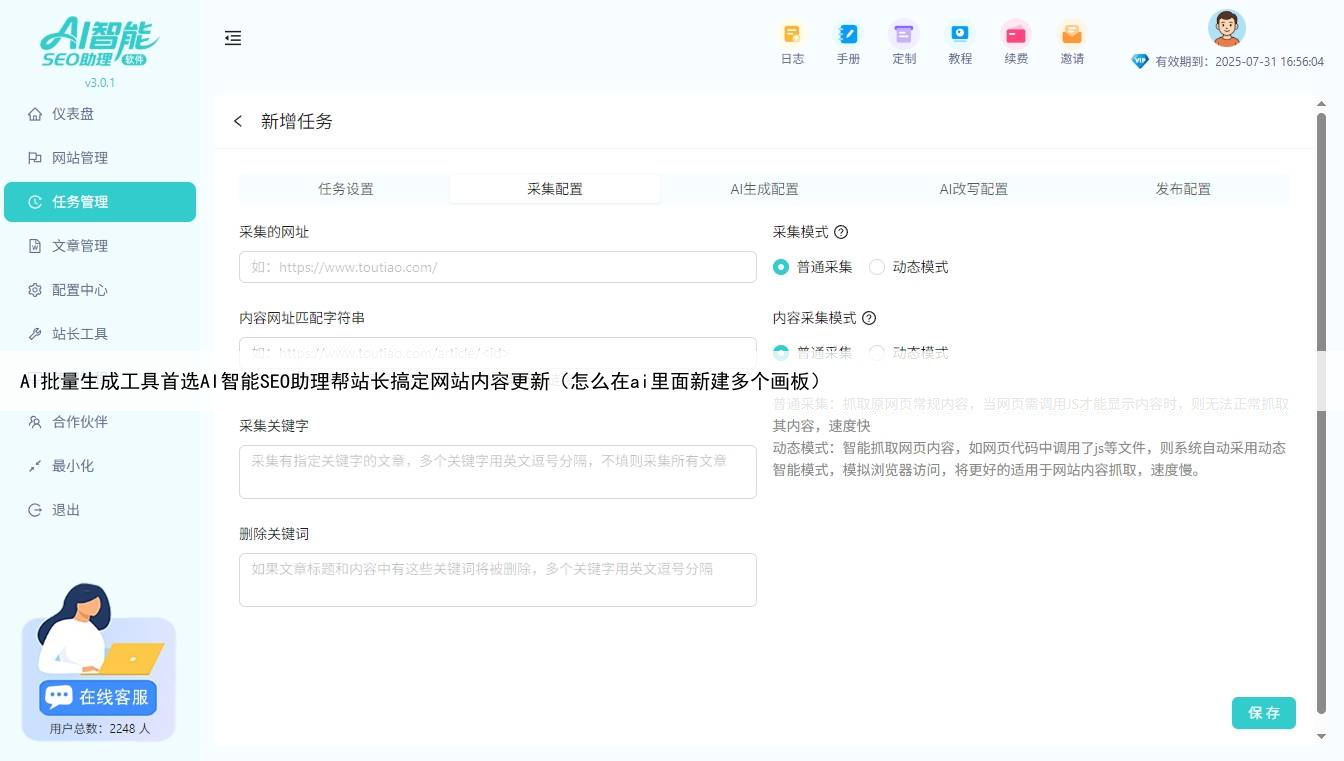This screenshot has width=1344, height=761.
Task: Click the 采集的网址 URL input field
Action: (x=497, y=267)
